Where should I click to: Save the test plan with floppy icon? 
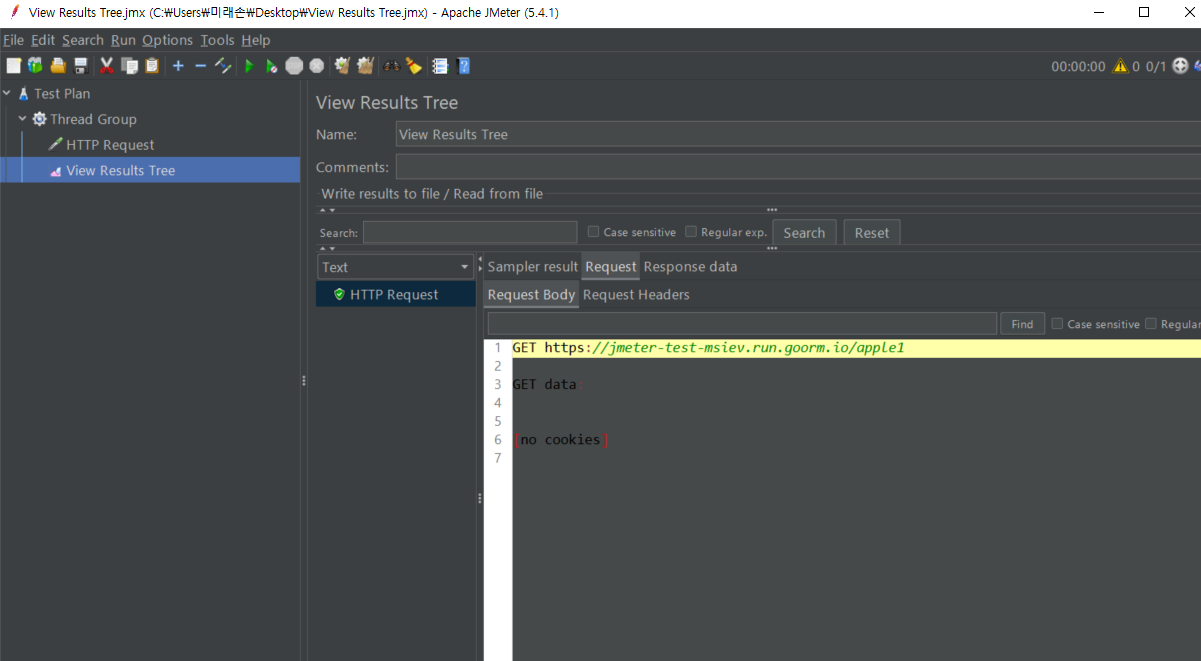click(81, 66)
